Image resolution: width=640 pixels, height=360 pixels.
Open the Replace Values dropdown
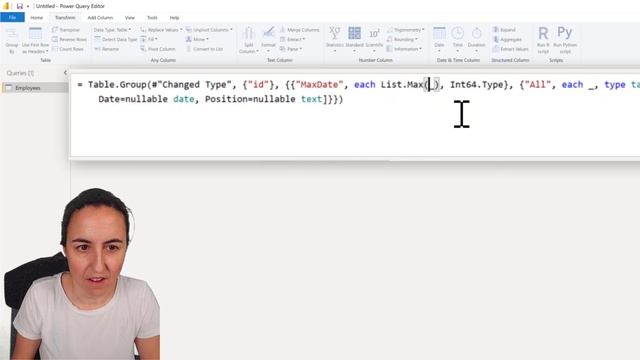161,30
